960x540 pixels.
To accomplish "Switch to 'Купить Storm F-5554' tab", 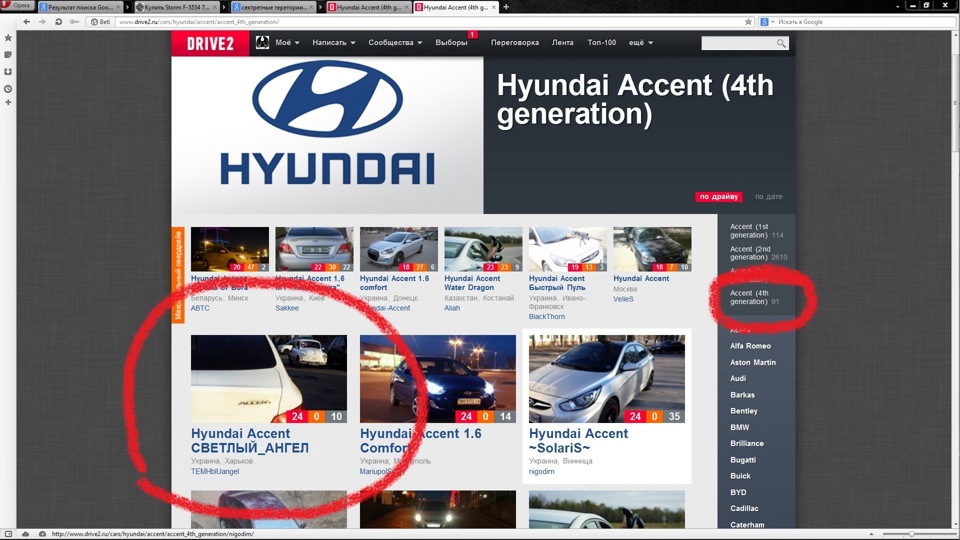I will click(x=176, y=7).
